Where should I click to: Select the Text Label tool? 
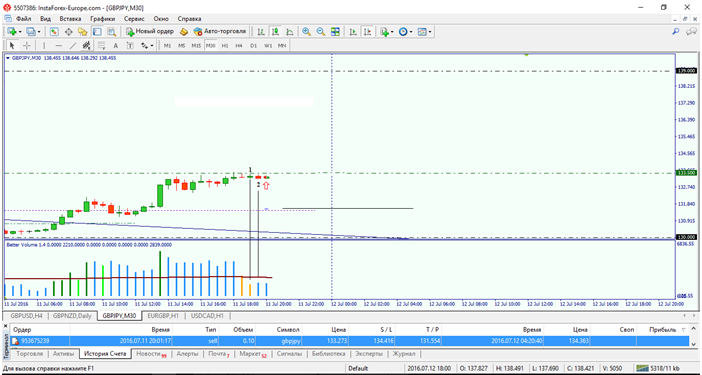130,45
